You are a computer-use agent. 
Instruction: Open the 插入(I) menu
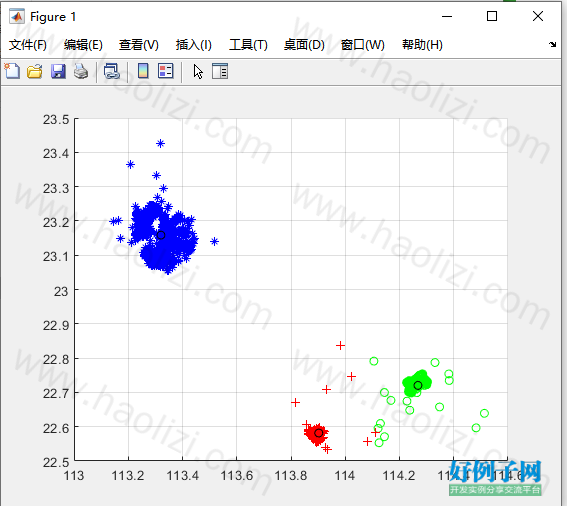pos(193,45)
